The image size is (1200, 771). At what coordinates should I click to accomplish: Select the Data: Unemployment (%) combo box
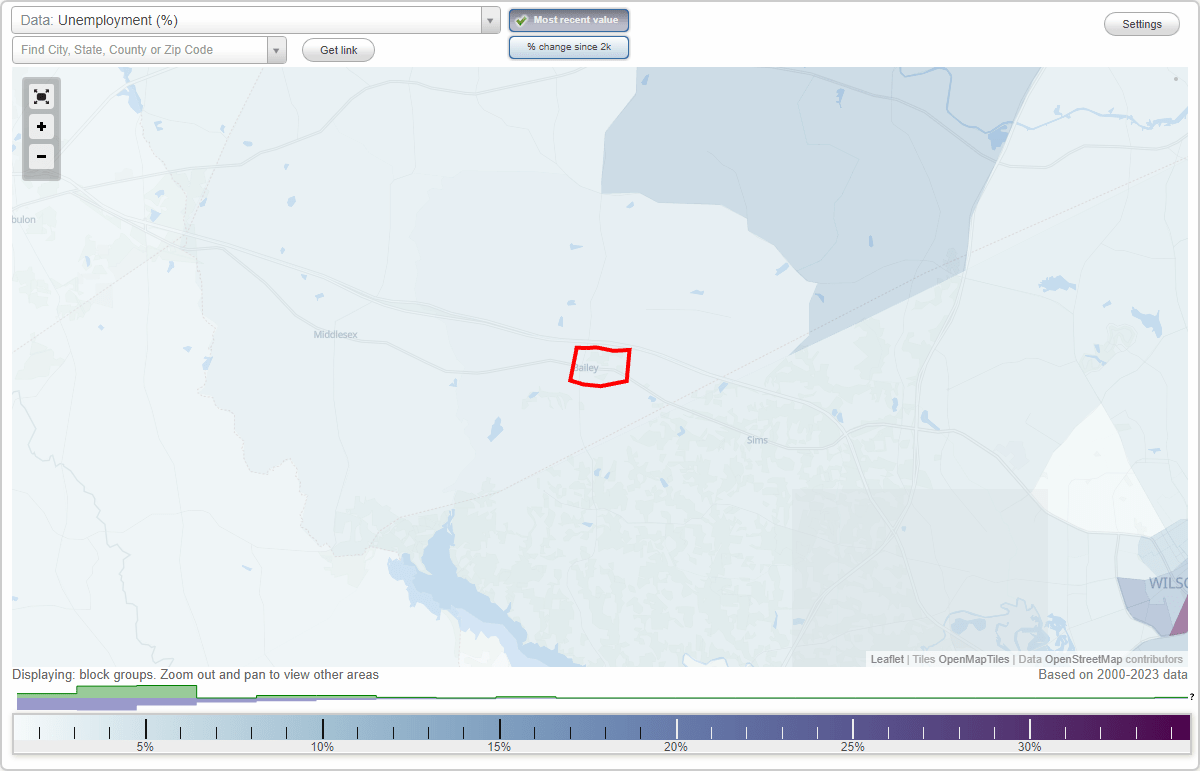pyautogui.click(x=256, y=20)
